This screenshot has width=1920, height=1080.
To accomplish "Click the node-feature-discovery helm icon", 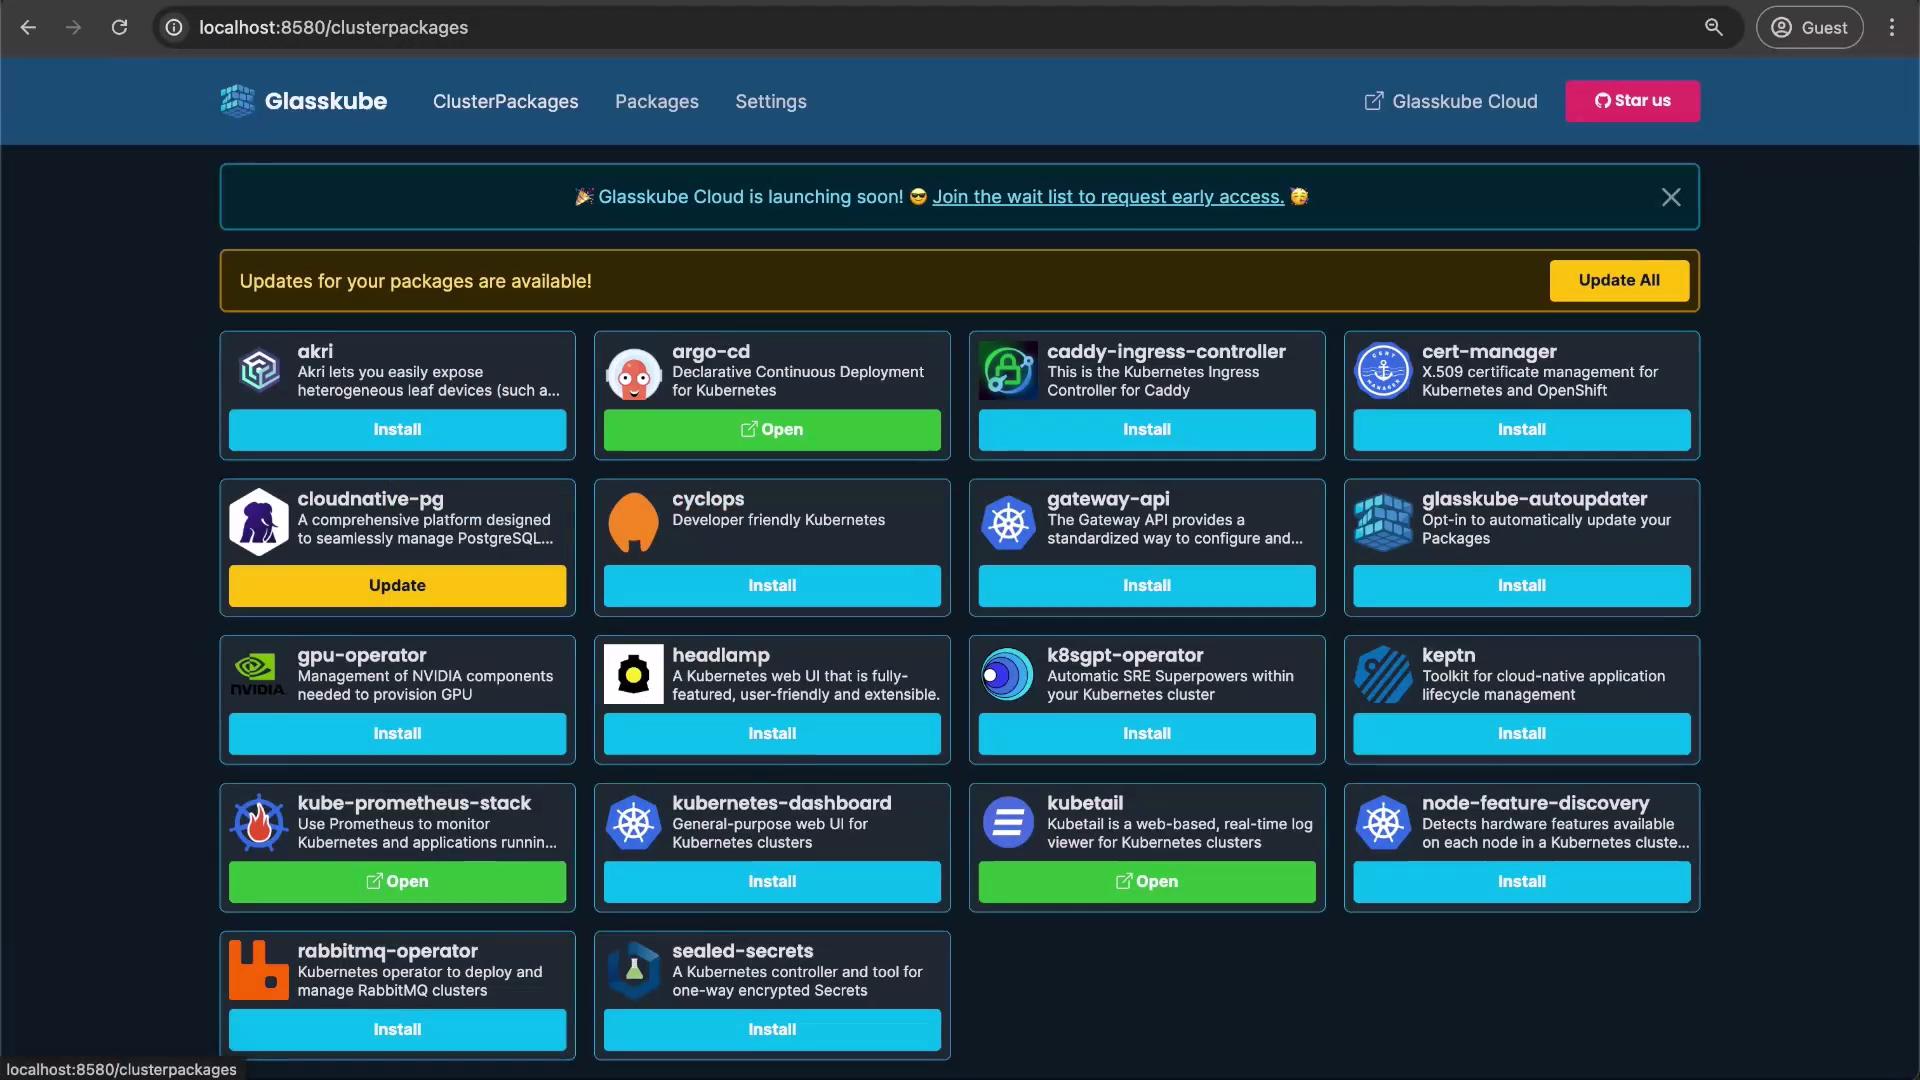I will tap(1383, 822).
